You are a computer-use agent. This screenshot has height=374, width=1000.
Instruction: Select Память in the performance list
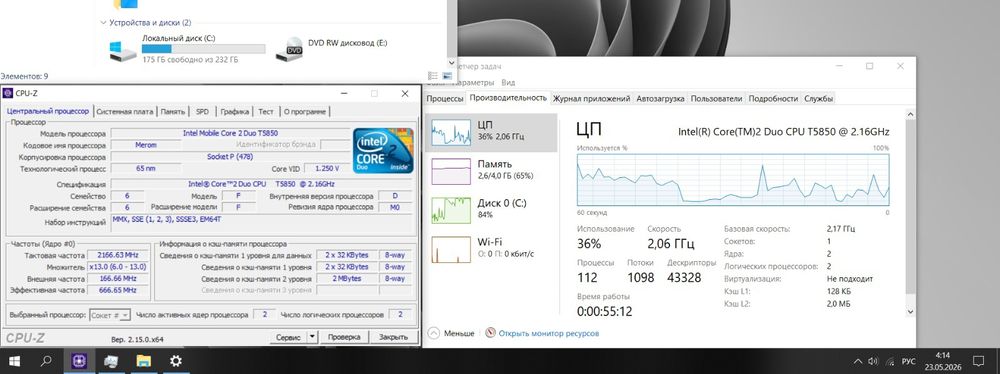491,171
